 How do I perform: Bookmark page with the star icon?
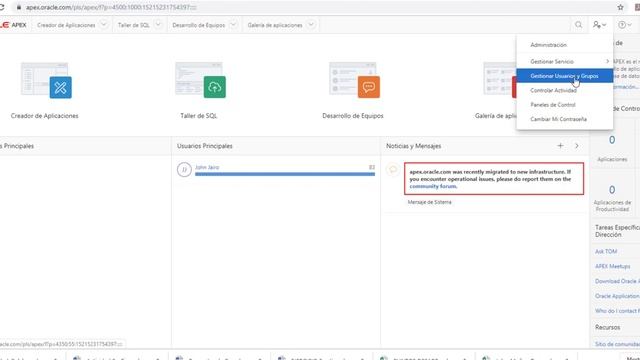(620, 7)
